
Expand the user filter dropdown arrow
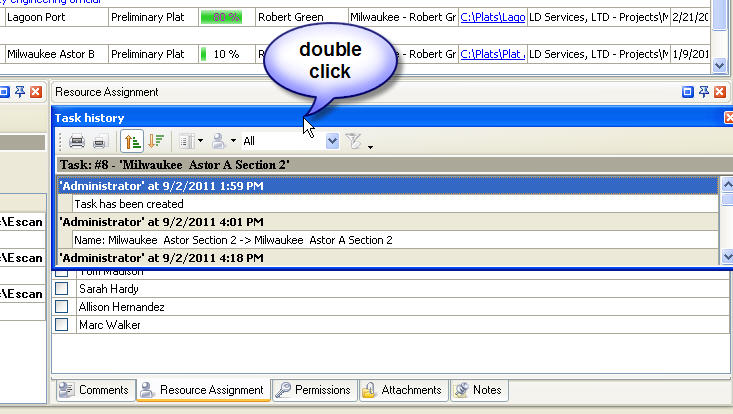[x=233, y=141]
